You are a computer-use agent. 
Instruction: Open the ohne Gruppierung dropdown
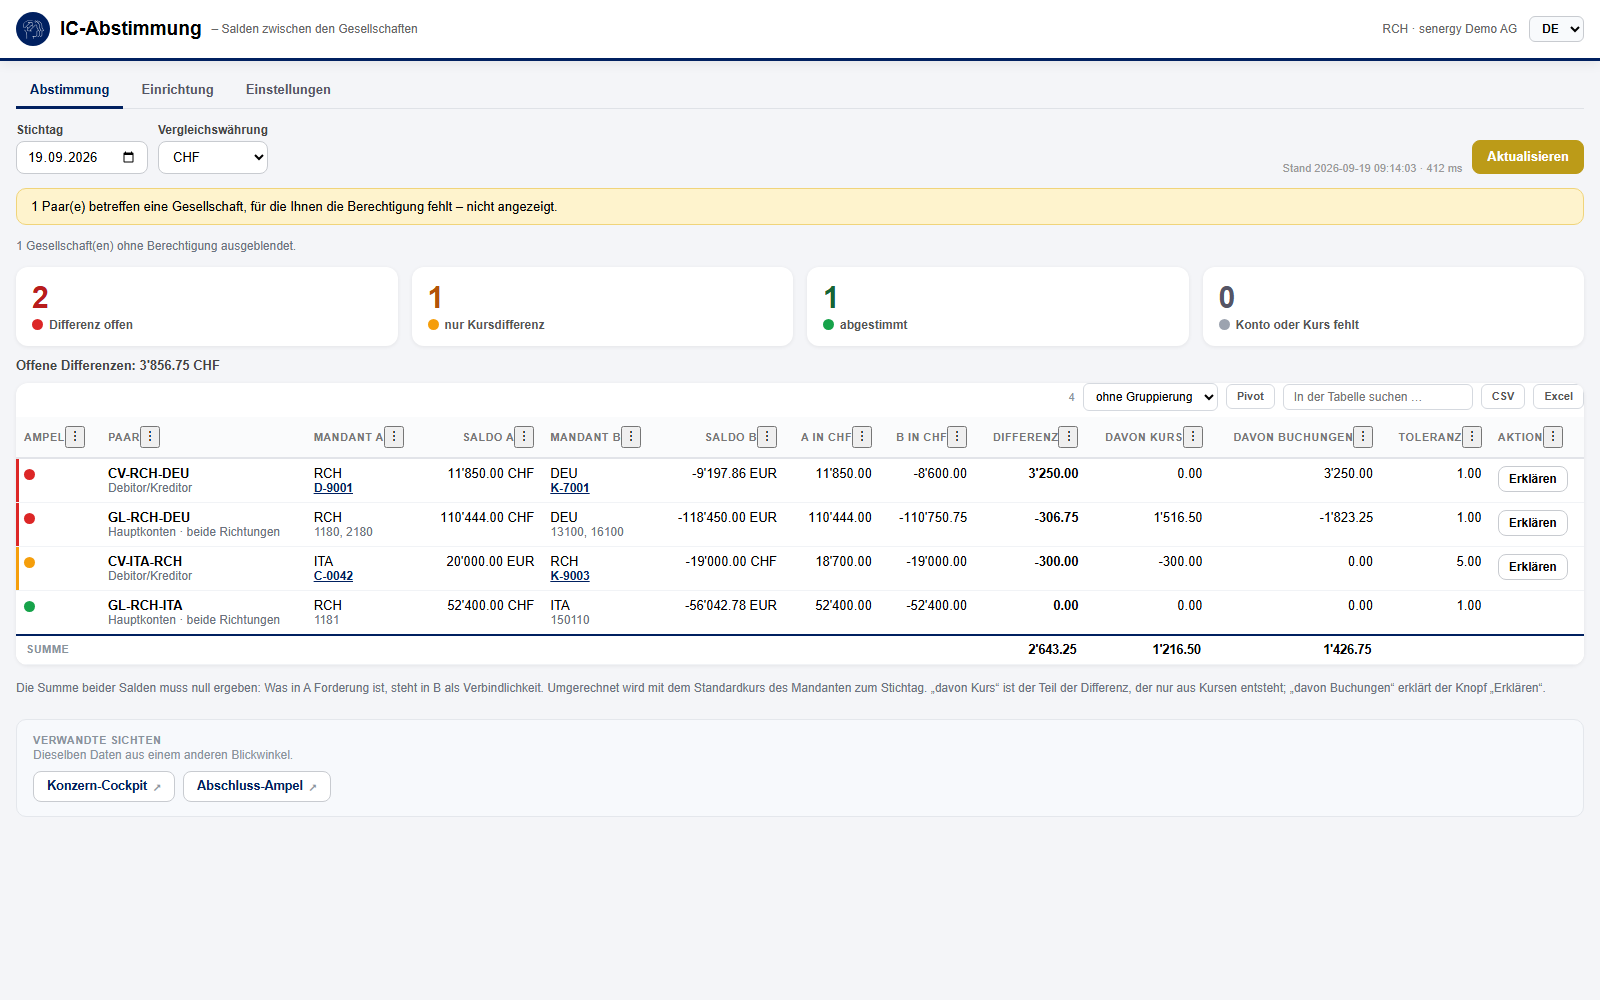[x=1150, y=397]
